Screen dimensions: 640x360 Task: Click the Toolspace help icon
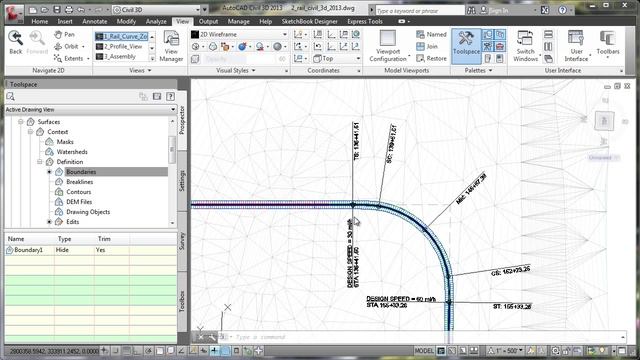point(170,96)
